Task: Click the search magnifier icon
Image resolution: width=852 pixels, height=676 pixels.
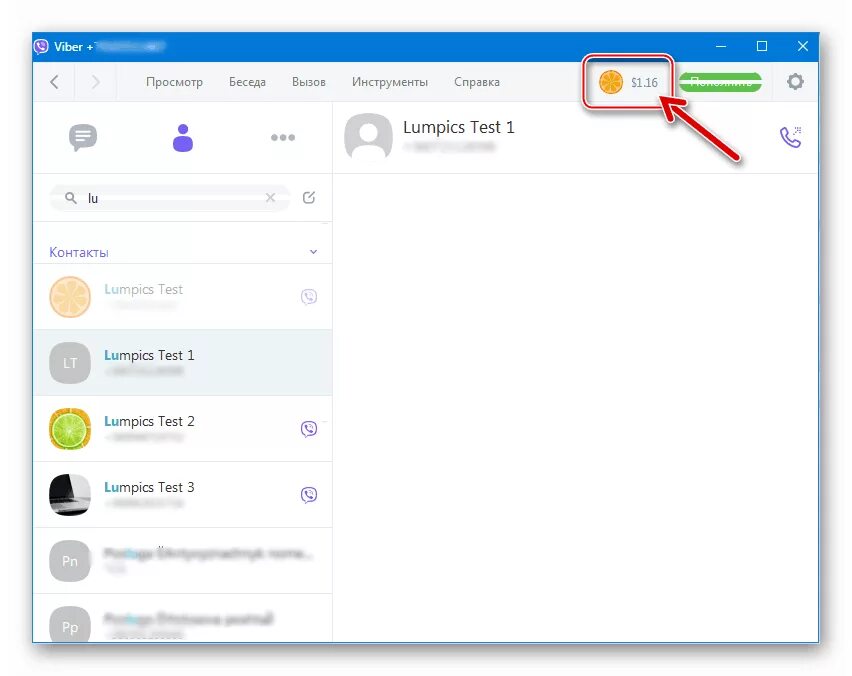Action: (x=71, y=198)
